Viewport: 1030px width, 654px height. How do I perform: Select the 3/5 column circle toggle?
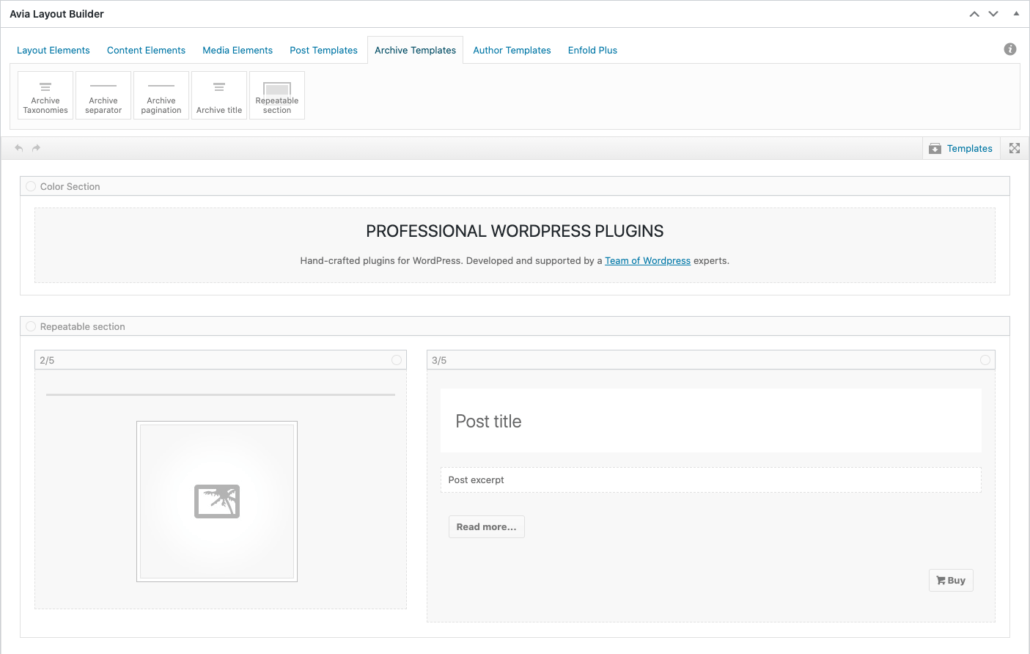[x=985, y=360]
